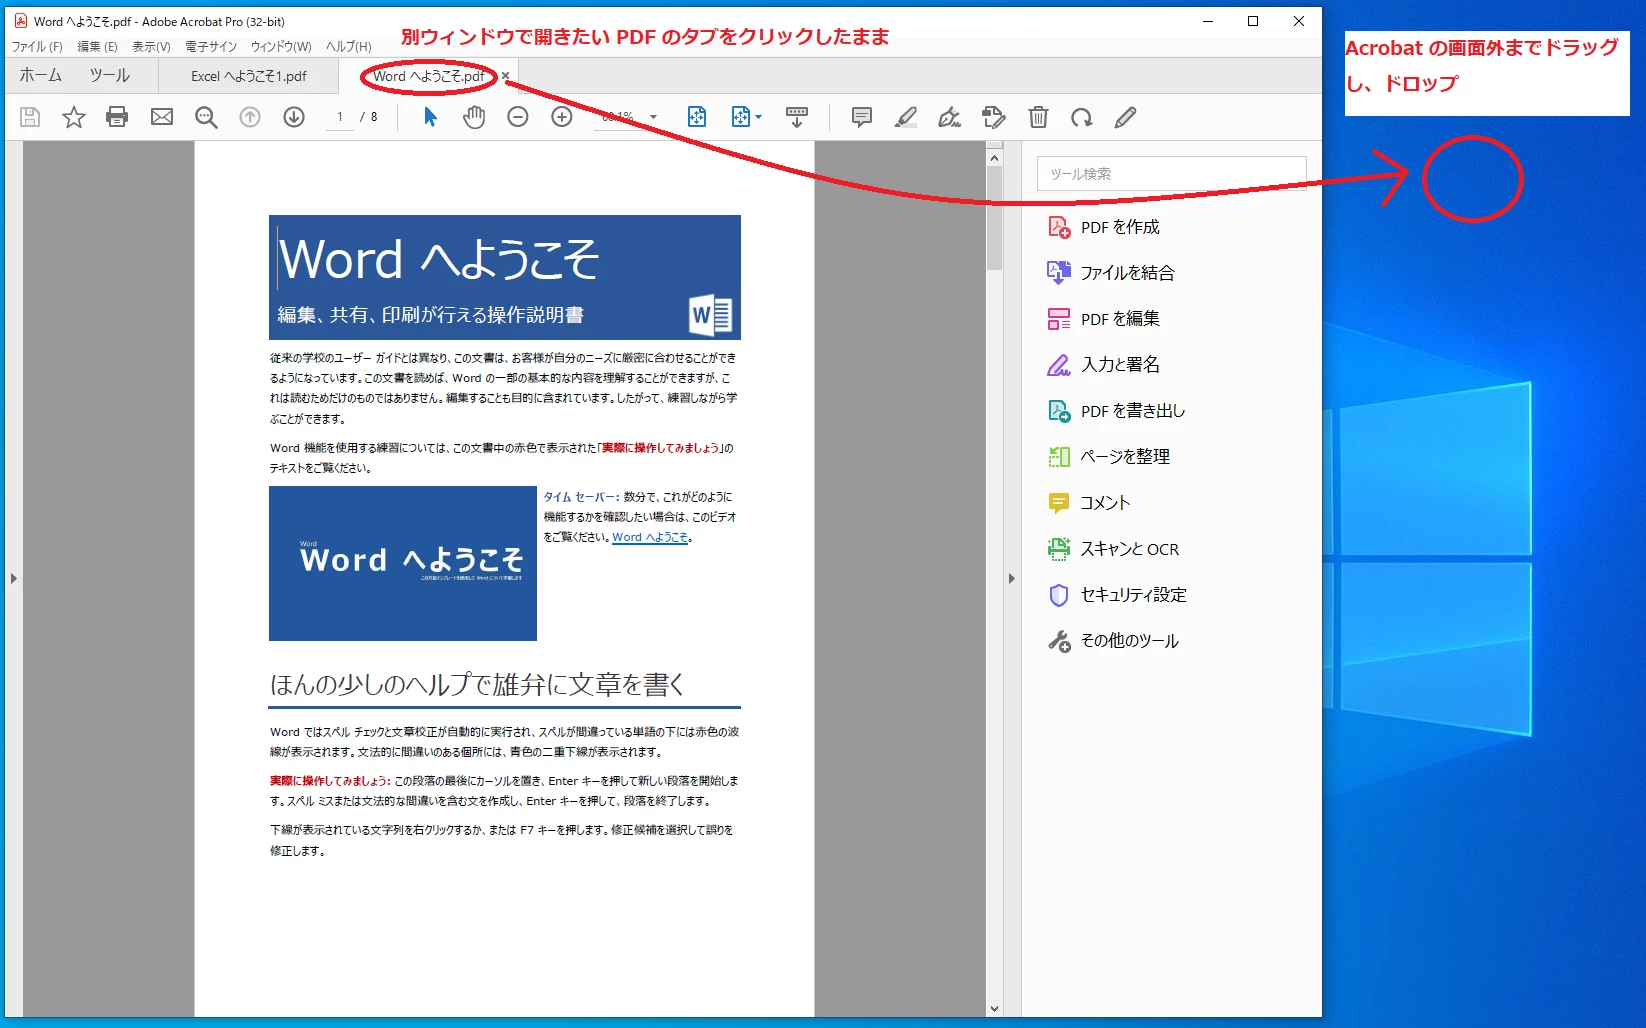Viewport: 1646px width, 1028px height.
Task: Click the tool search field
Action: click(1171, 173)
